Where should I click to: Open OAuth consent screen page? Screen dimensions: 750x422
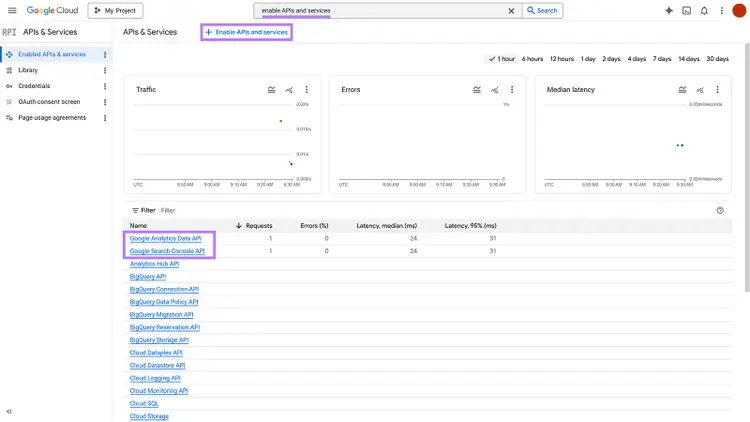click(x=49, y=102)
